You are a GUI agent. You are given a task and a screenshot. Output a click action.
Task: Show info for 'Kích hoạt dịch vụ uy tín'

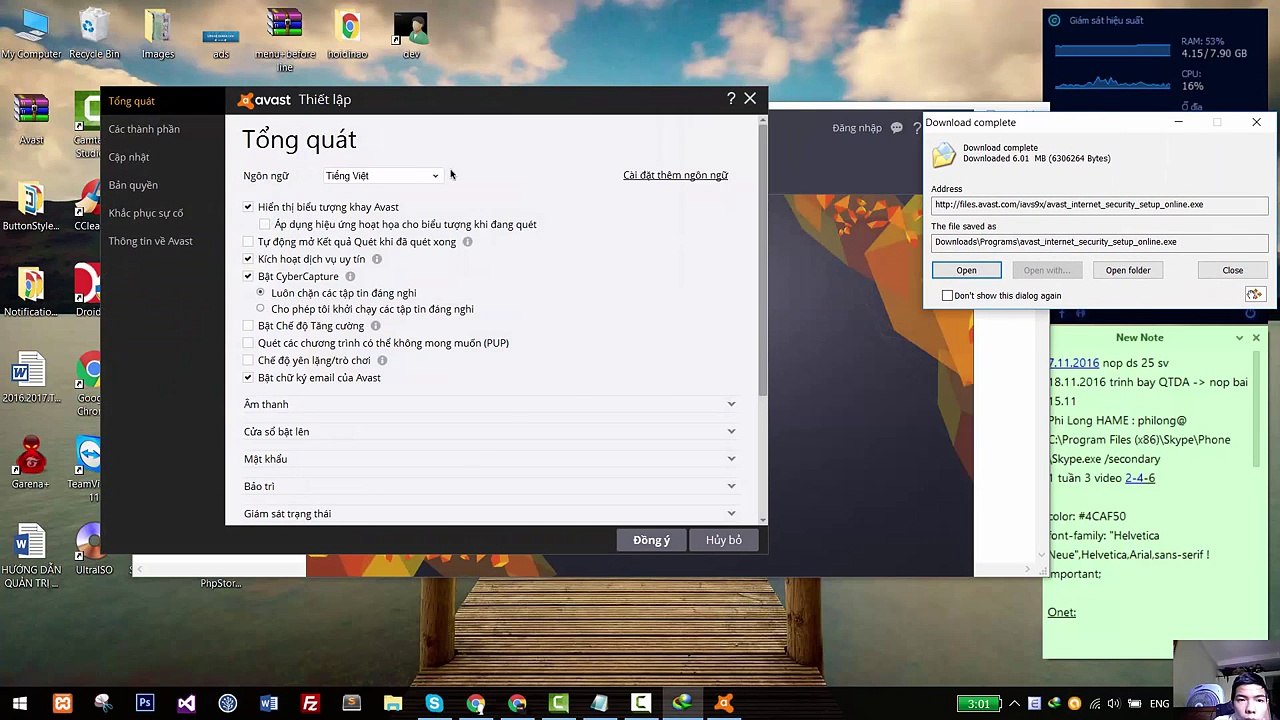click(377, 259)
